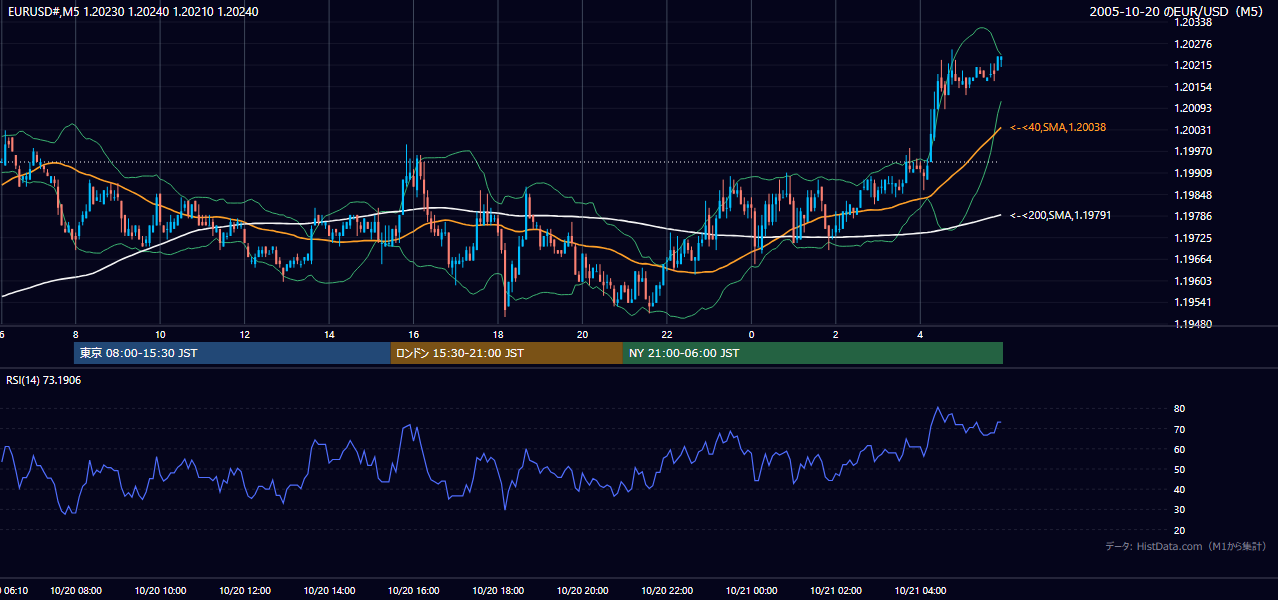
Task: Click the 10/20 16:00 time label
Action: click(x=414, y=590)
